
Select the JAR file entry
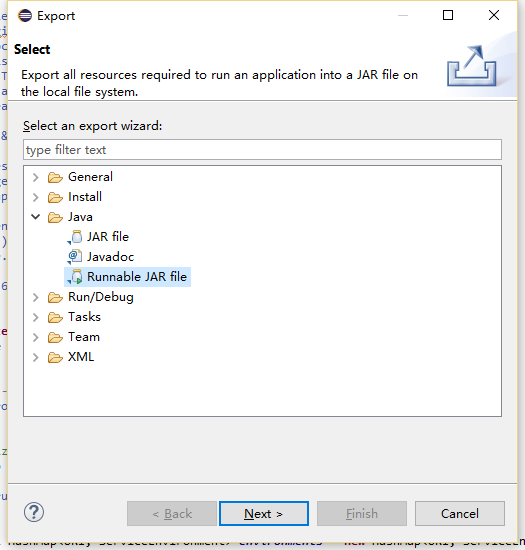click(108, 237)
